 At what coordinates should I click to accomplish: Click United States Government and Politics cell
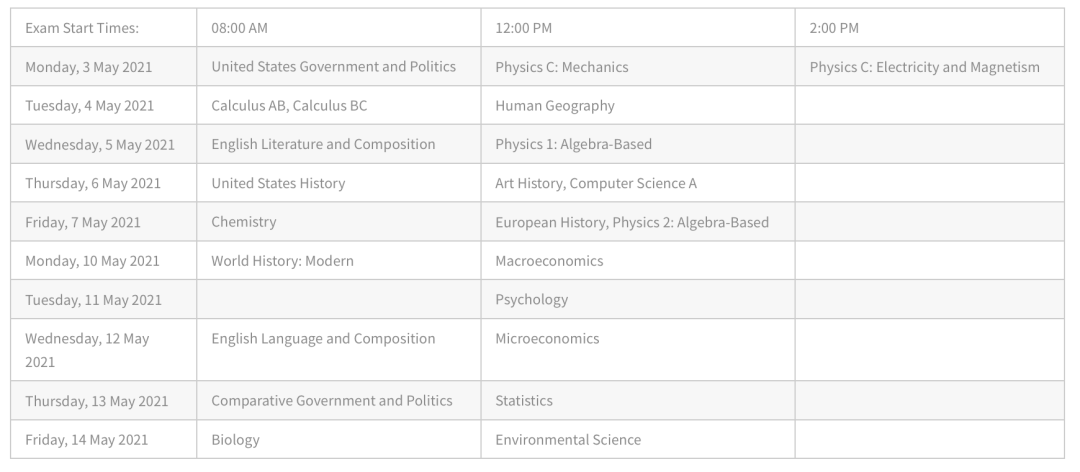coord(339,67)
